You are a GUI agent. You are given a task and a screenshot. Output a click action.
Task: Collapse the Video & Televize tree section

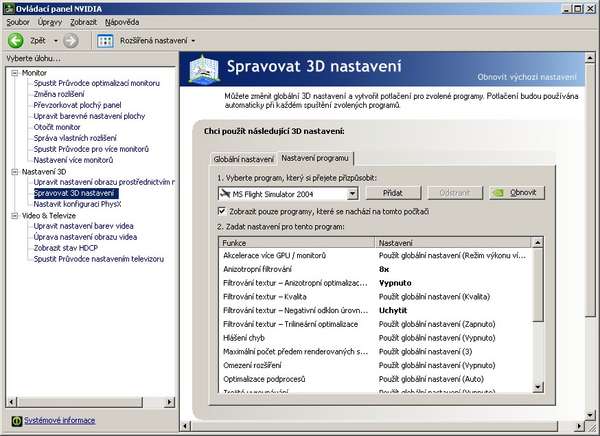(x=14, y=215)
